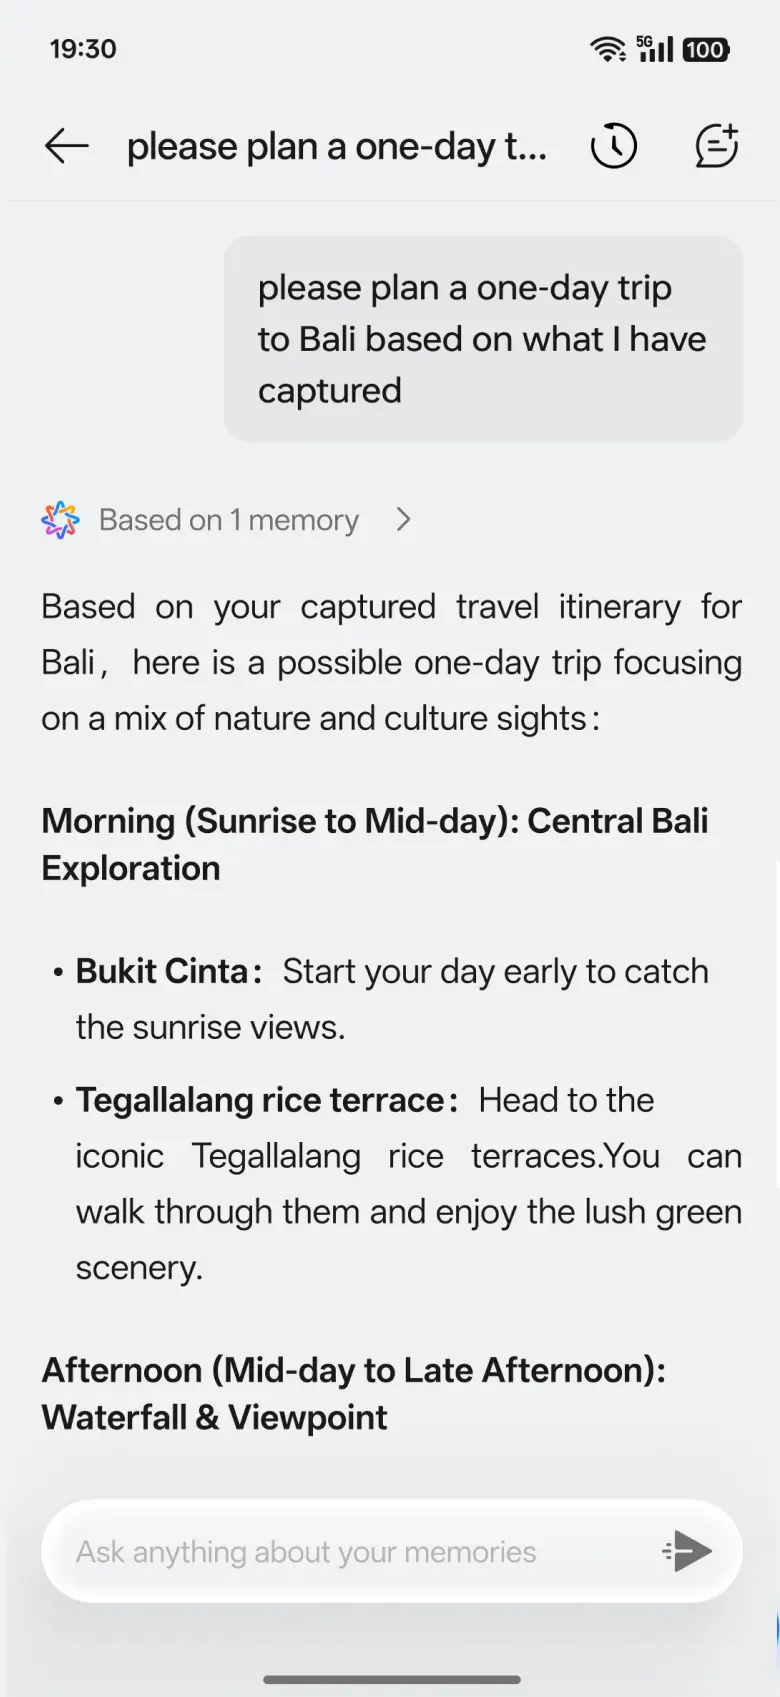Tap the 19:30 status bar clock

coord(83,49)
